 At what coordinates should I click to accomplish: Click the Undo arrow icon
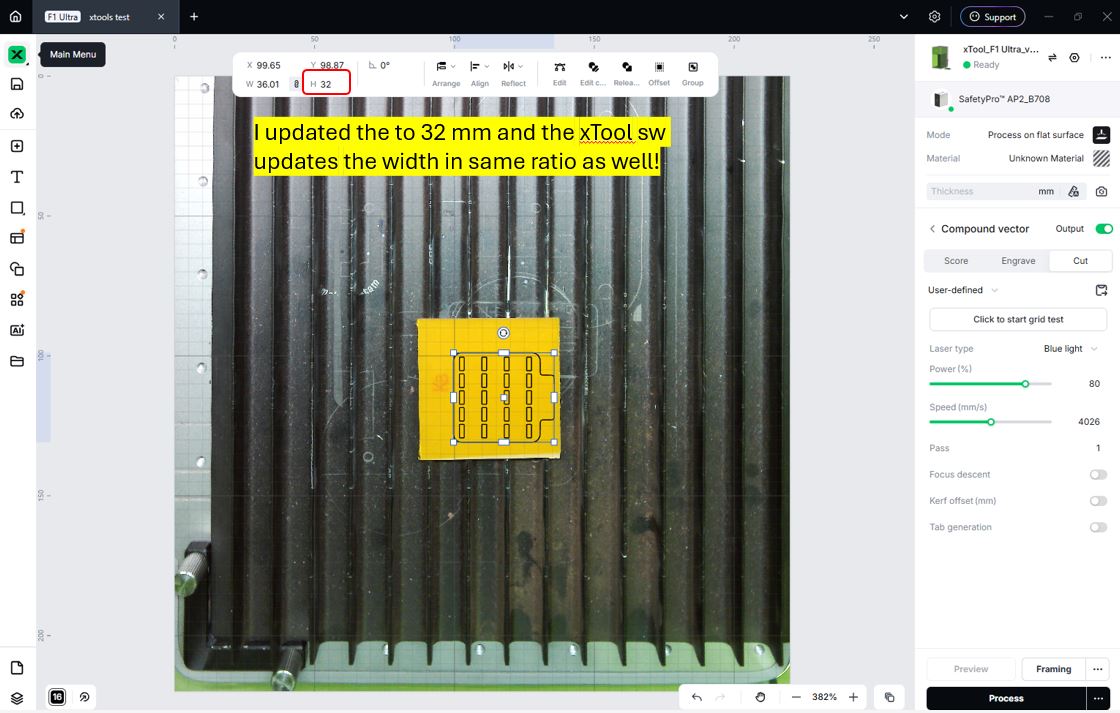point(696,697)
